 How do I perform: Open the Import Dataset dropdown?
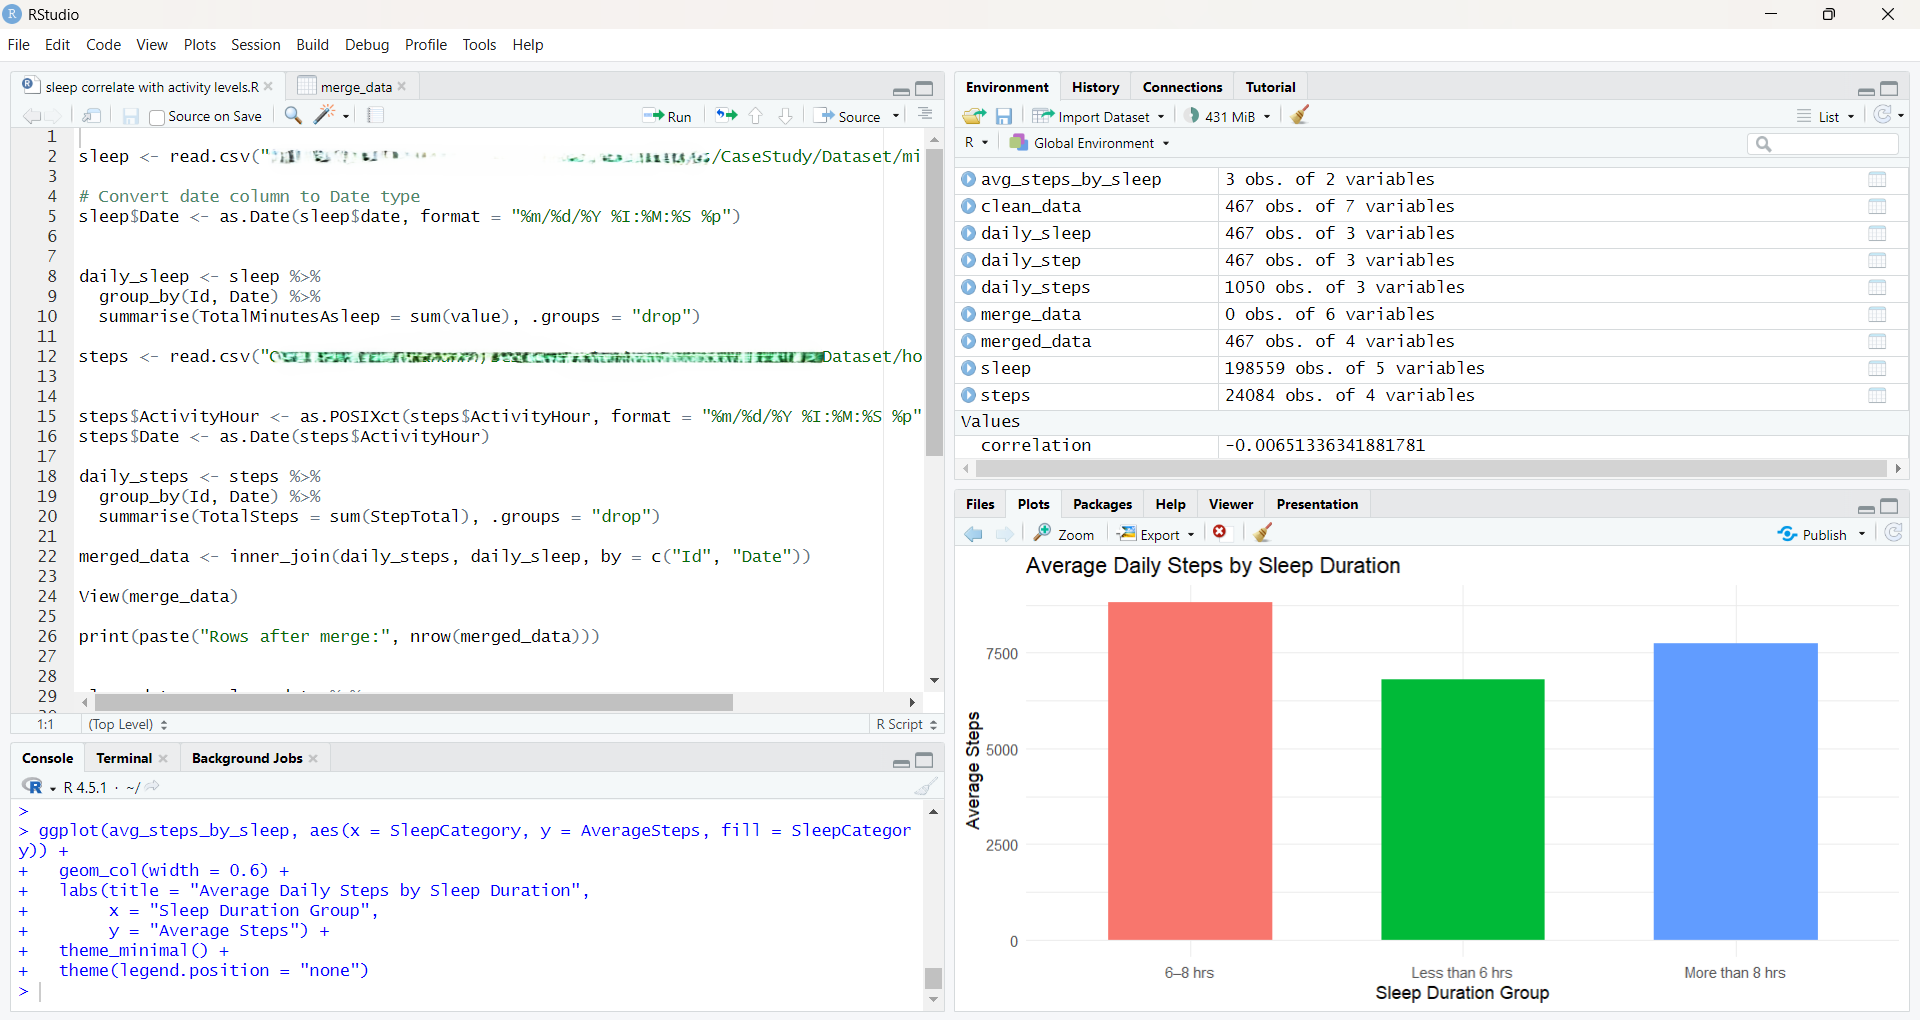[1098, 116]
